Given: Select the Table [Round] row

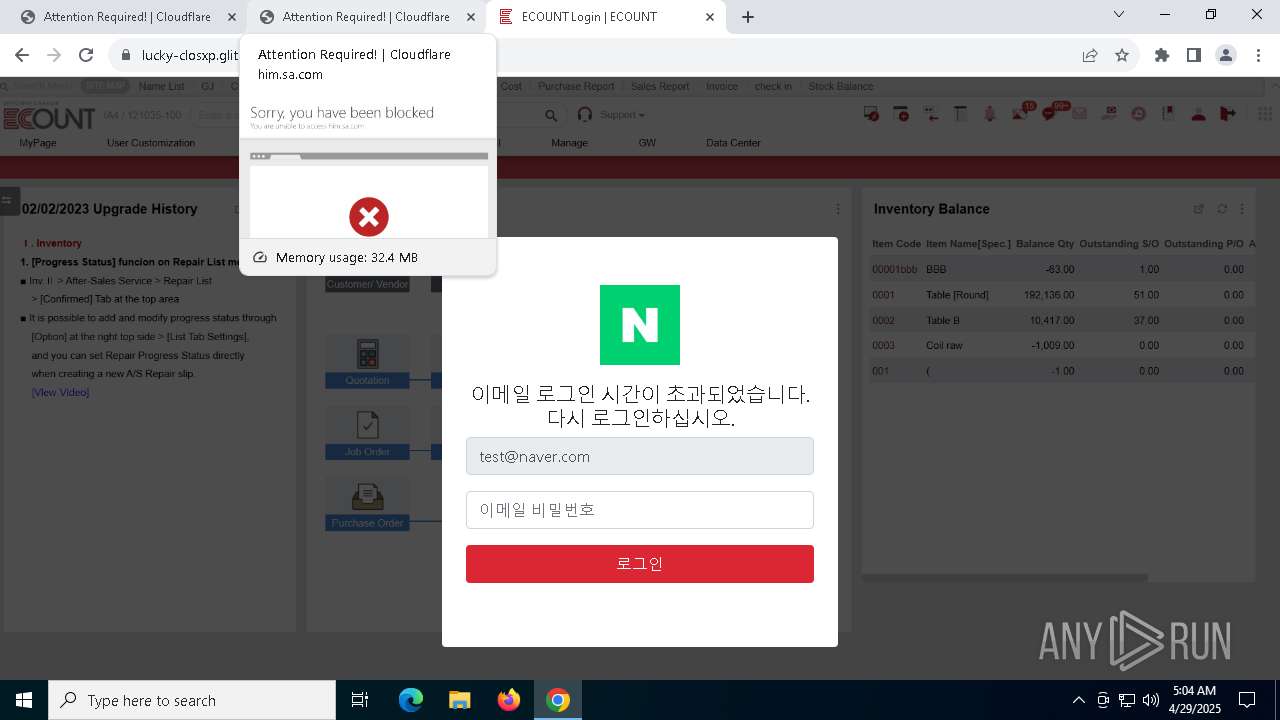Looking at the screenshot, I should [1062, 295].
